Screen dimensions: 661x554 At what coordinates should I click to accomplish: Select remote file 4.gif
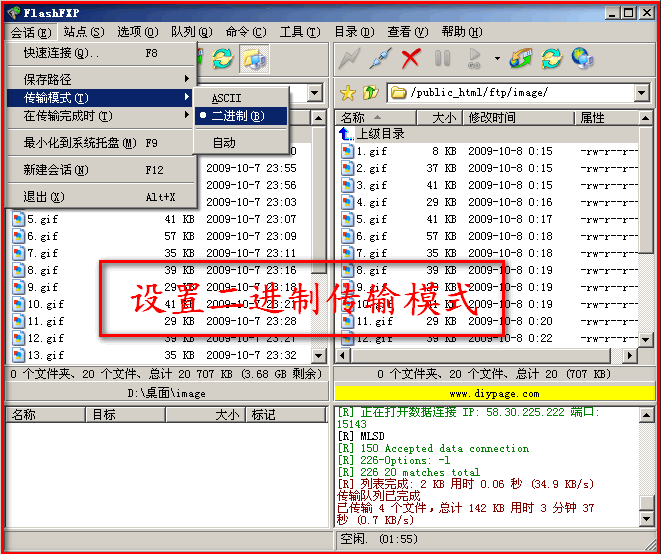[x=364, y=202]
